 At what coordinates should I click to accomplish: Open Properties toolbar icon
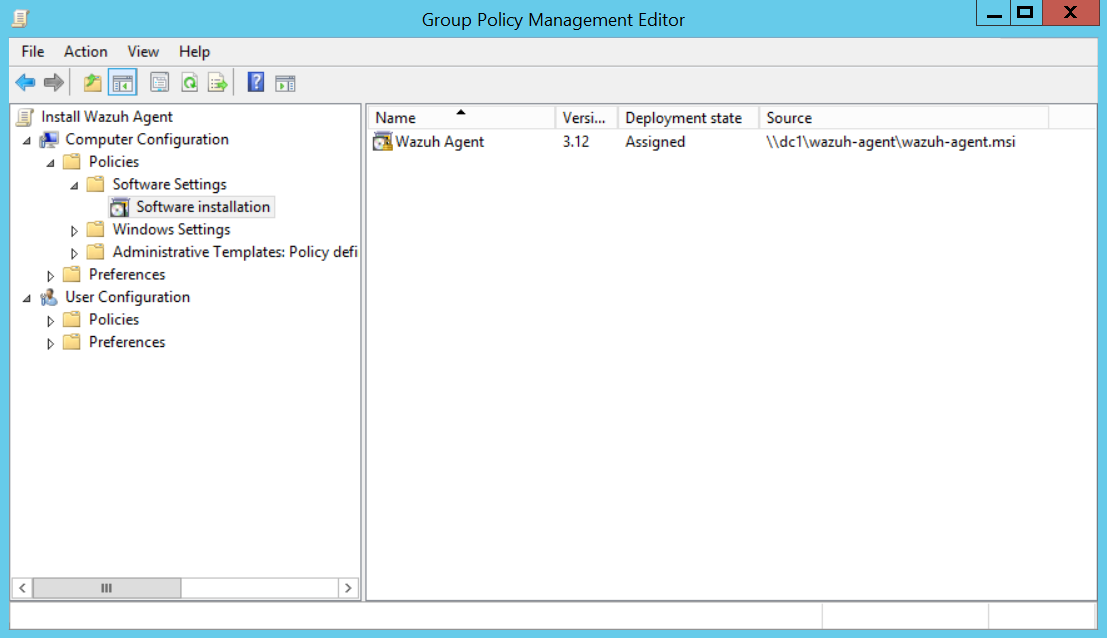point(160,83)
